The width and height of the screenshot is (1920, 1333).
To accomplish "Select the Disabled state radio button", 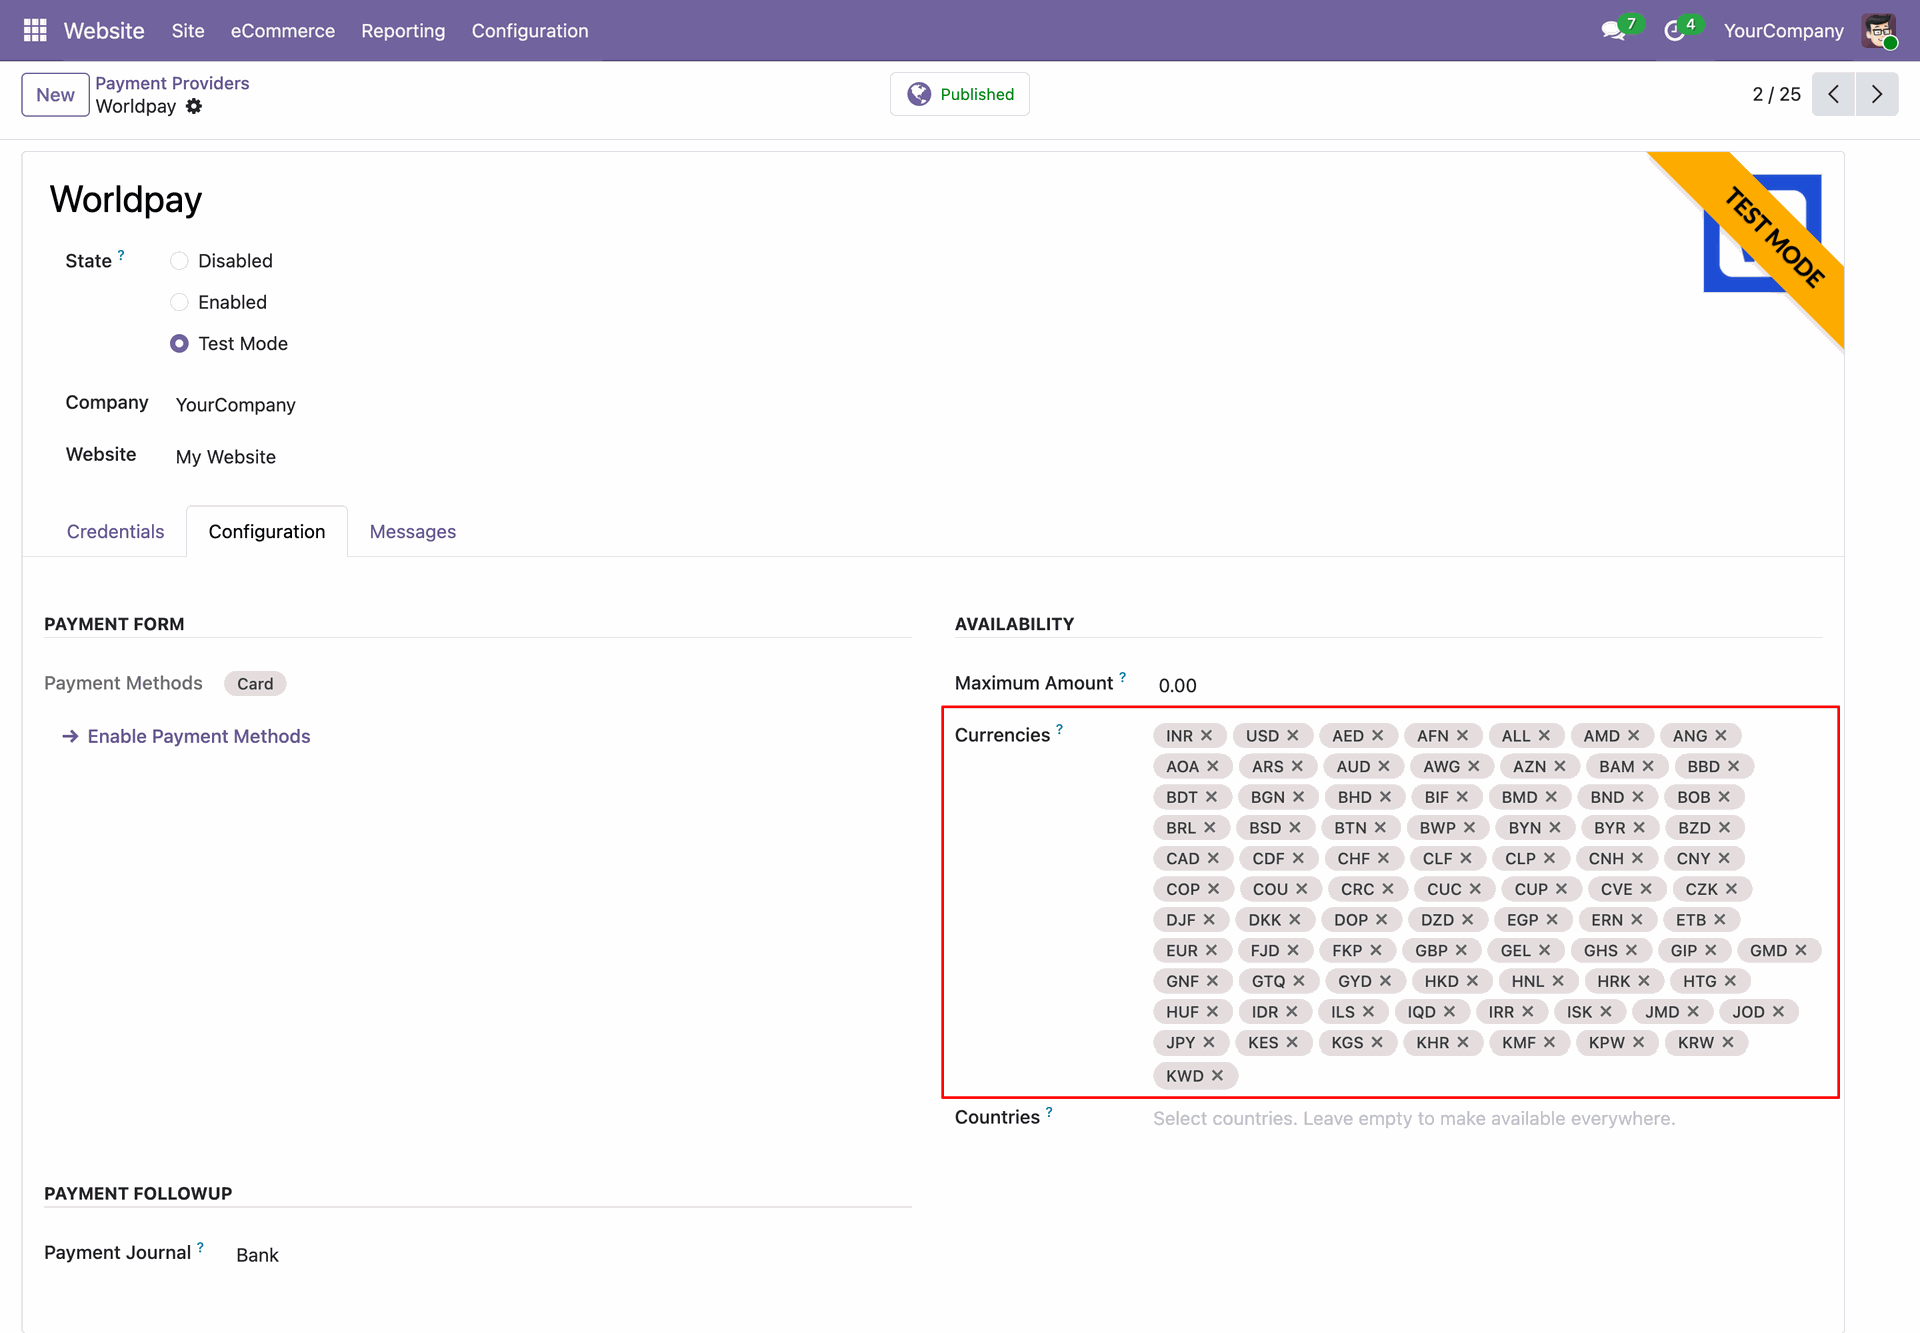I will coord(179,261).
